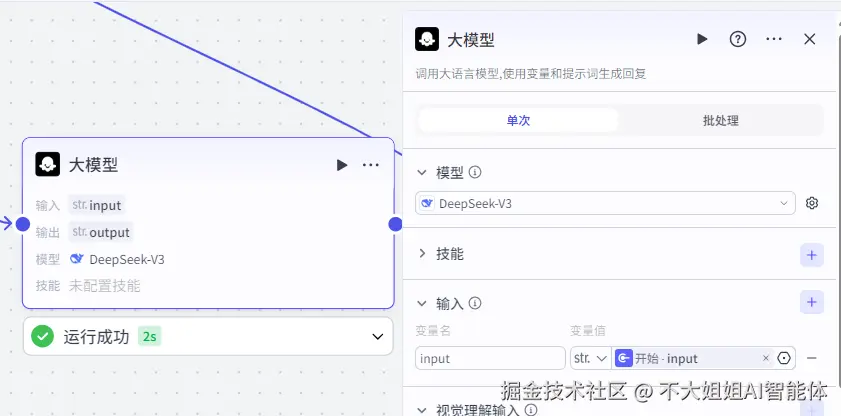Expand the 技能 section
This screenshot has height=416, width=841.
coord(422,253)
